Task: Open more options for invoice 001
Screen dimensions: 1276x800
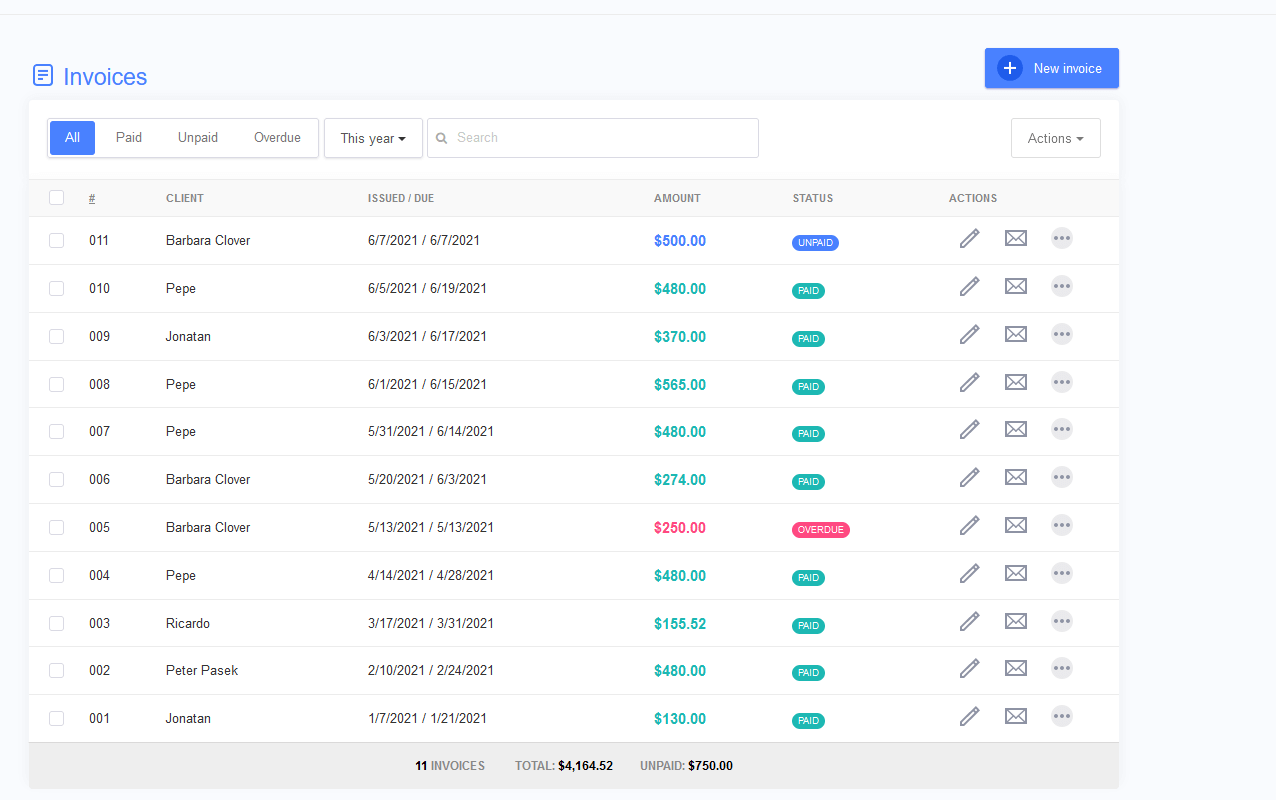Action: tap(1062, 716)
